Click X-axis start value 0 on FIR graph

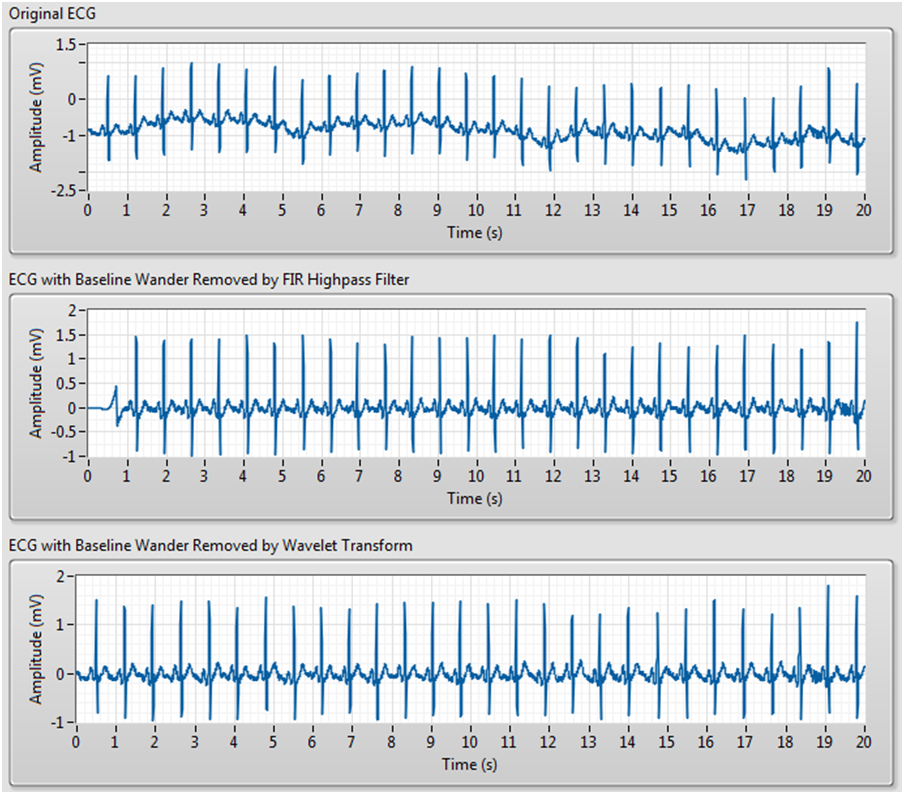pos(88,477)
